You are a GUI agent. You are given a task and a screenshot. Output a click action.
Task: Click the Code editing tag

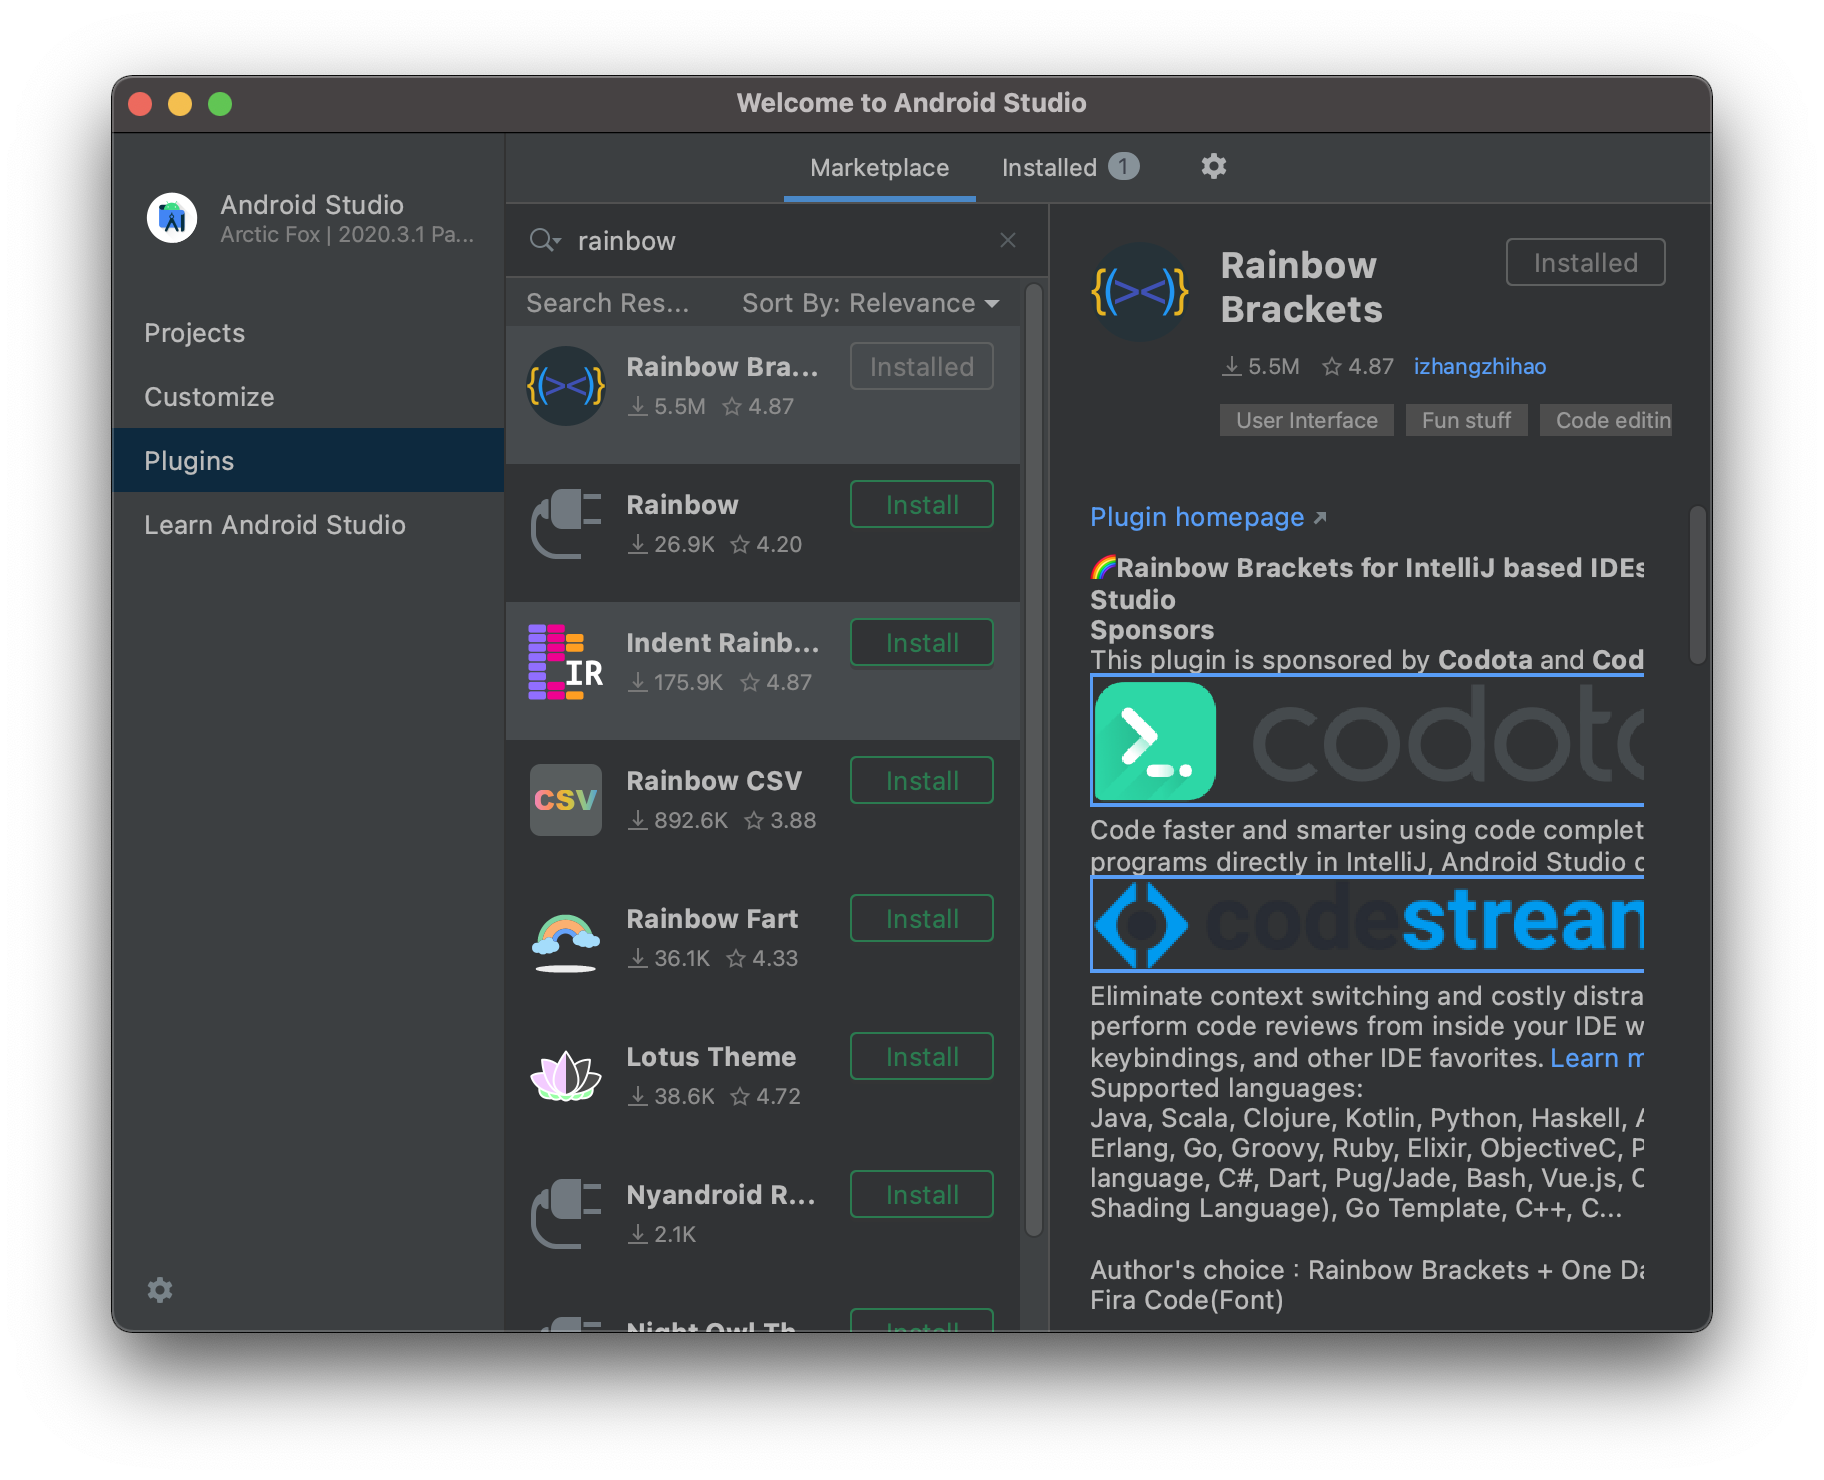[x=1607, y=420]
